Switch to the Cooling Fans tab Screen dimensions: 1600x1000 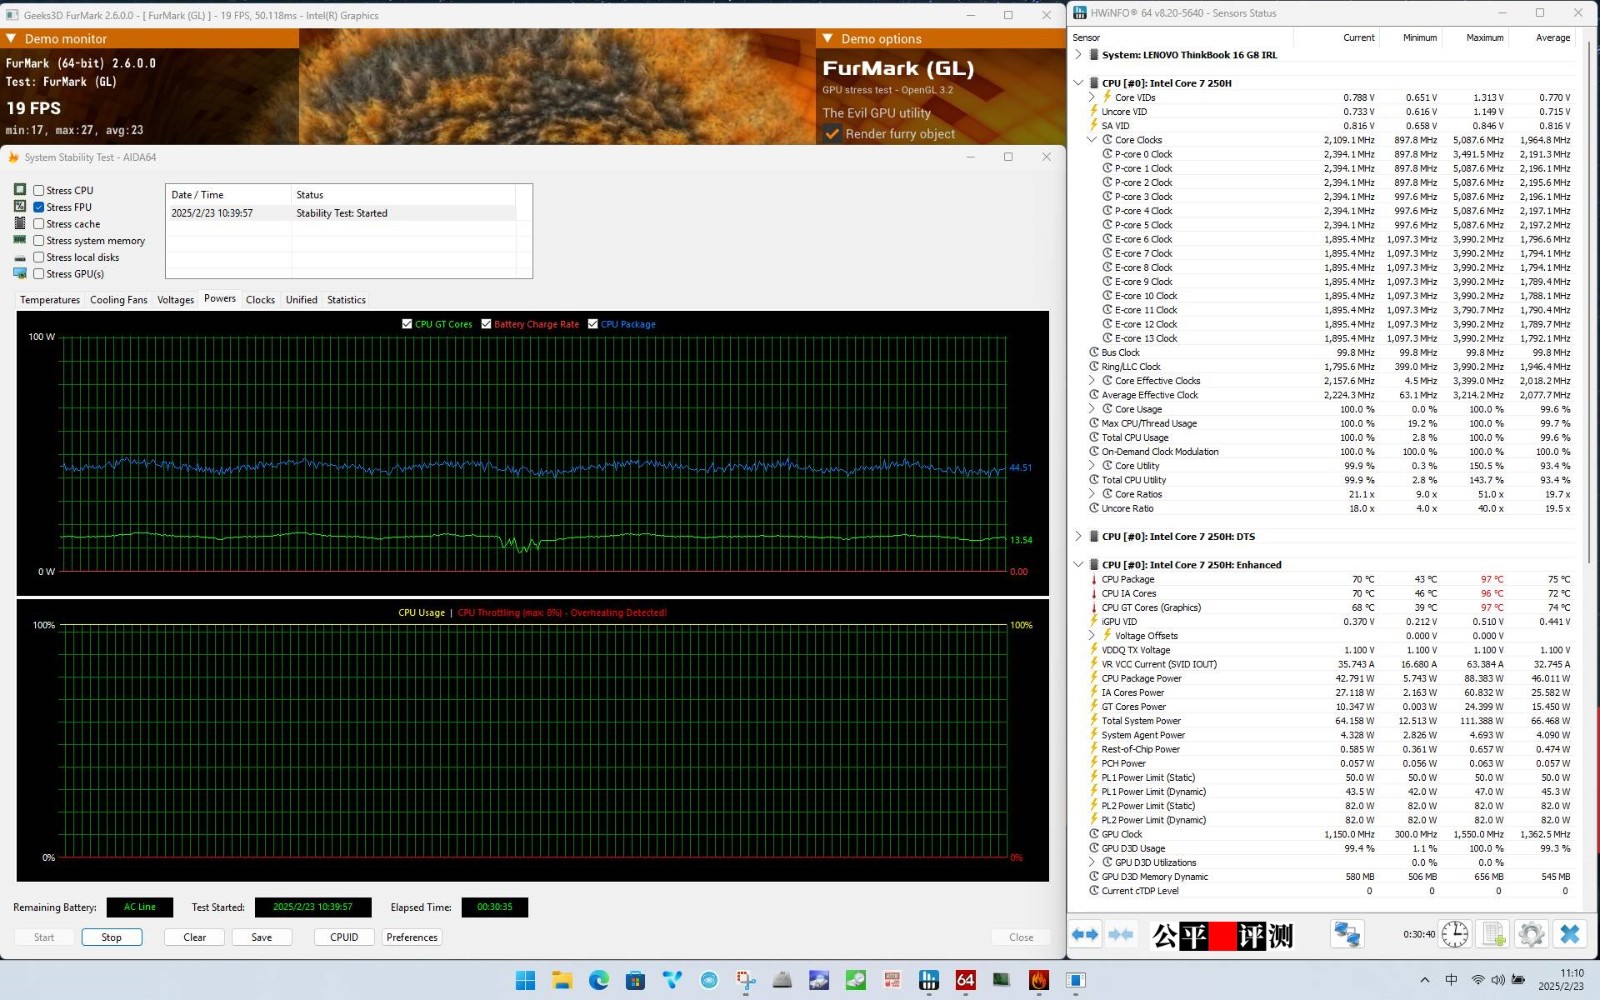tap(119, 300)
